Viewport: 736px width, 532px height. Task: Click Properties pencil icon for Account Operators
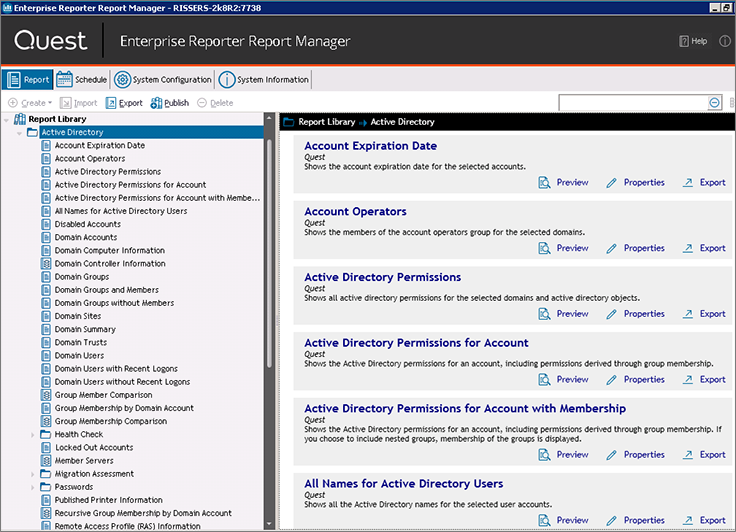(x=611, y=248)
